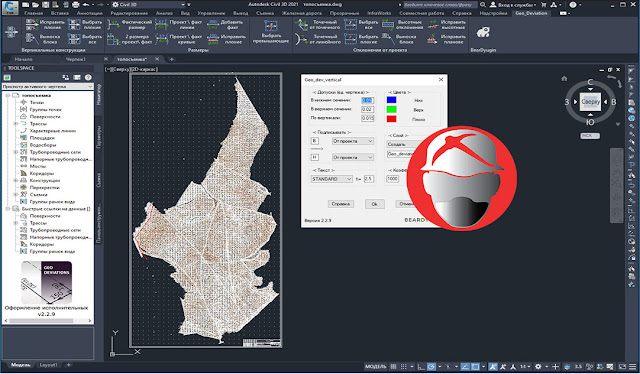The height and width of the screenshot is (374, 640).
Task: Expand 'Конструкции' tree node
Action: click(16, 180)
